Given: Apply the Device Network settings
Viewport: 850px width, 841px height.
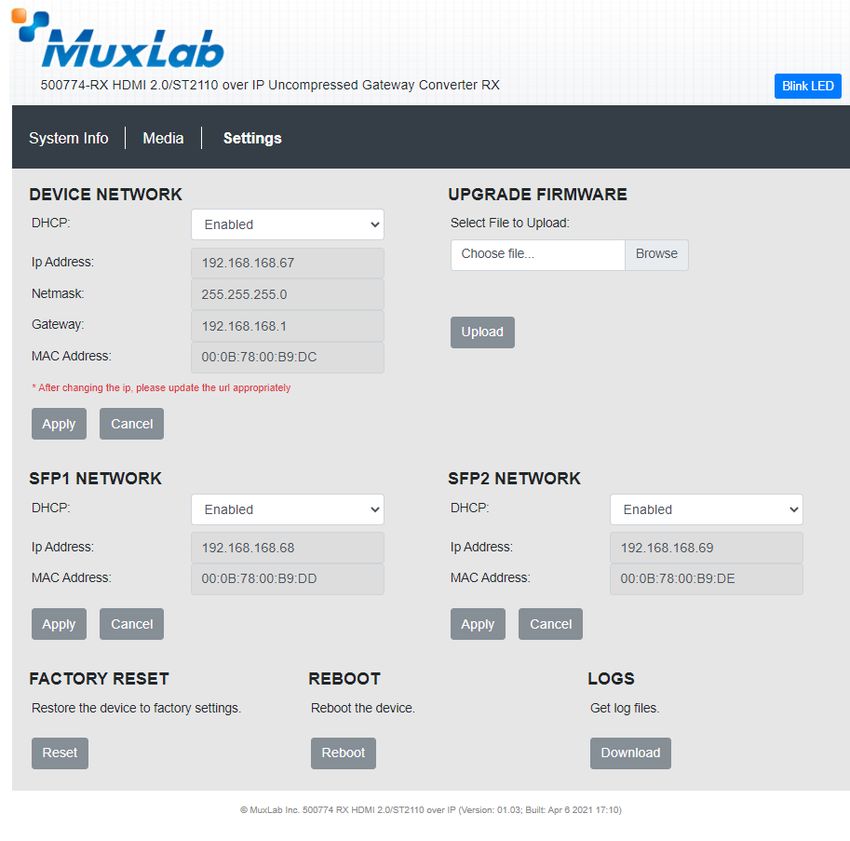Looking at the screenshot, I should pyautogui.click(x=59, y=424).
